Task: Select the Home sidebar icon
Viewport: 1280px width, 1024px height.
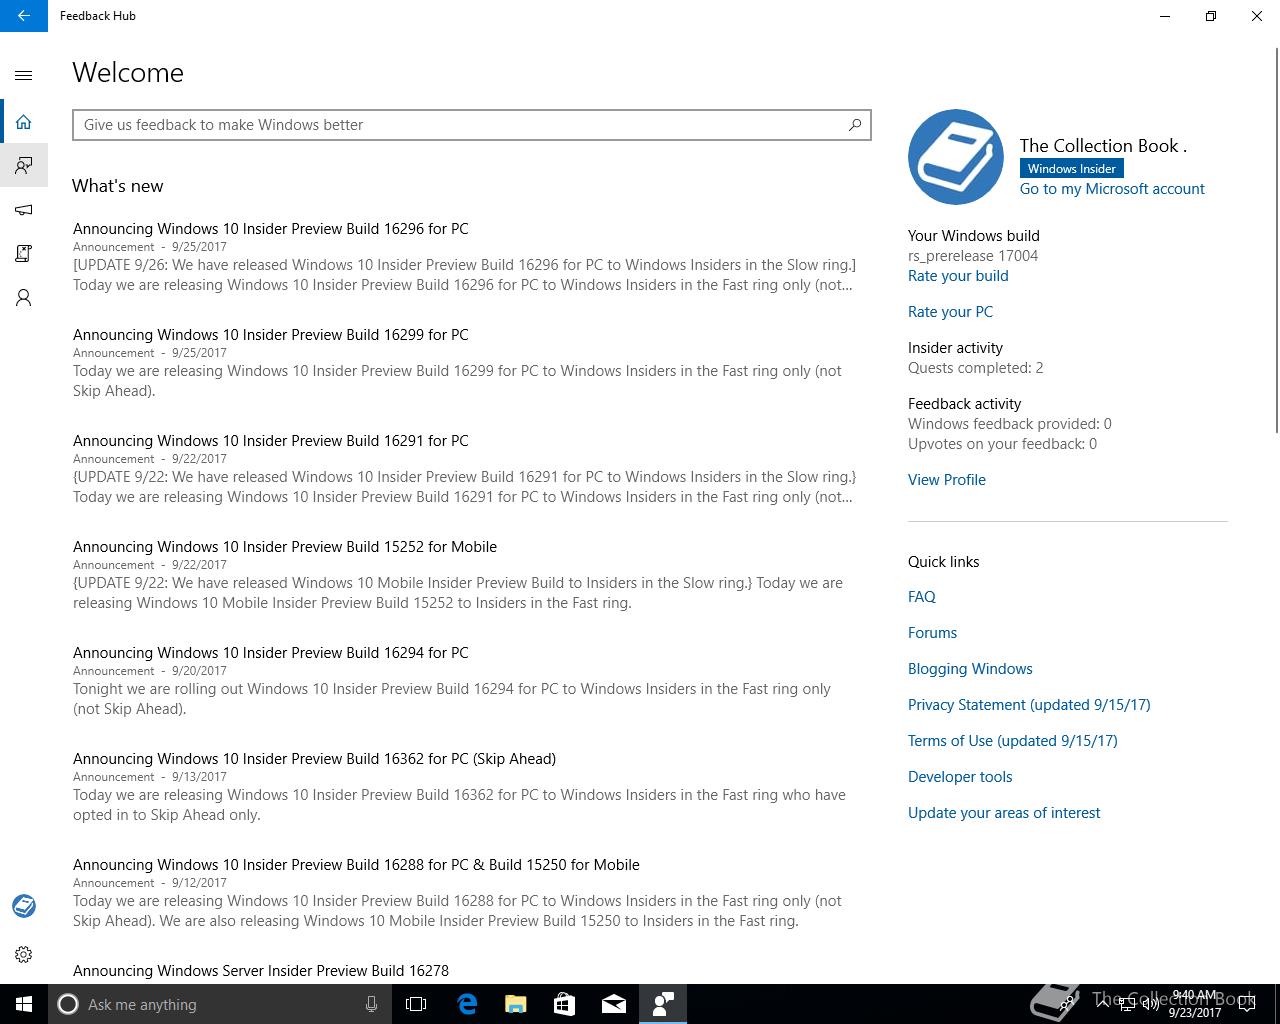Action: (x=24, y=122)
